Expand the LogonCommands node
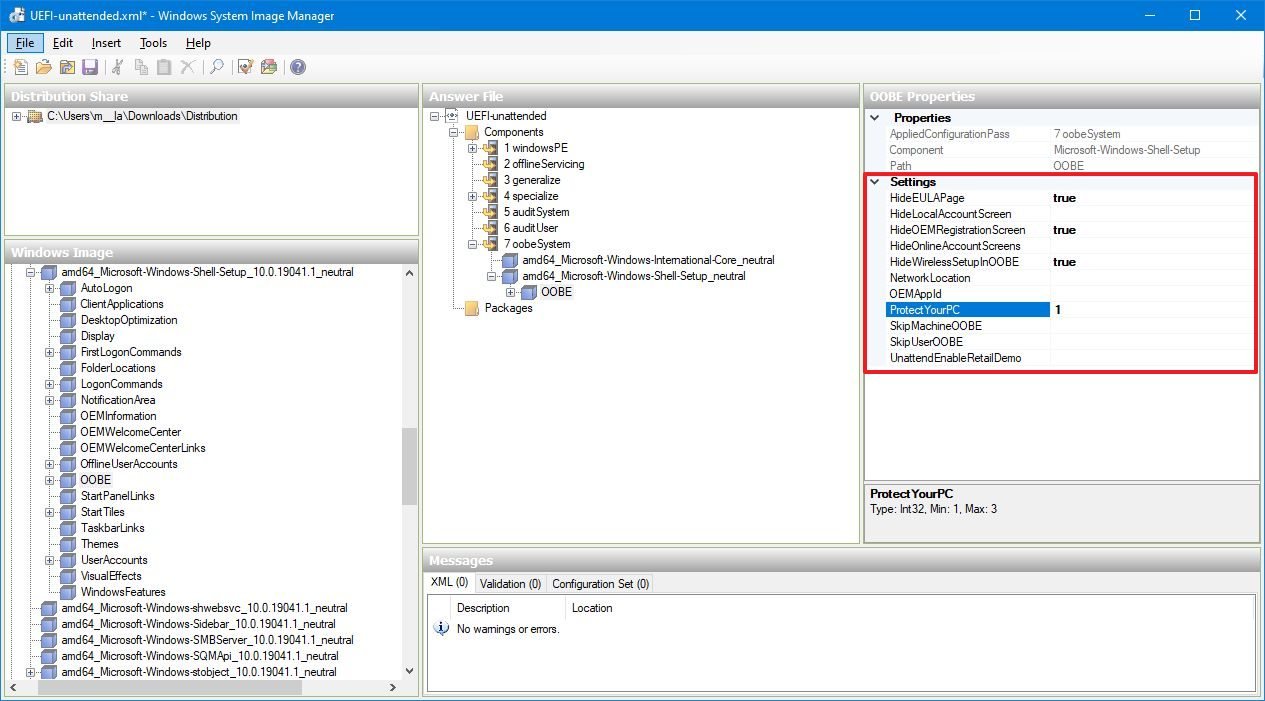1265x701 pixels. coord(49,384)
